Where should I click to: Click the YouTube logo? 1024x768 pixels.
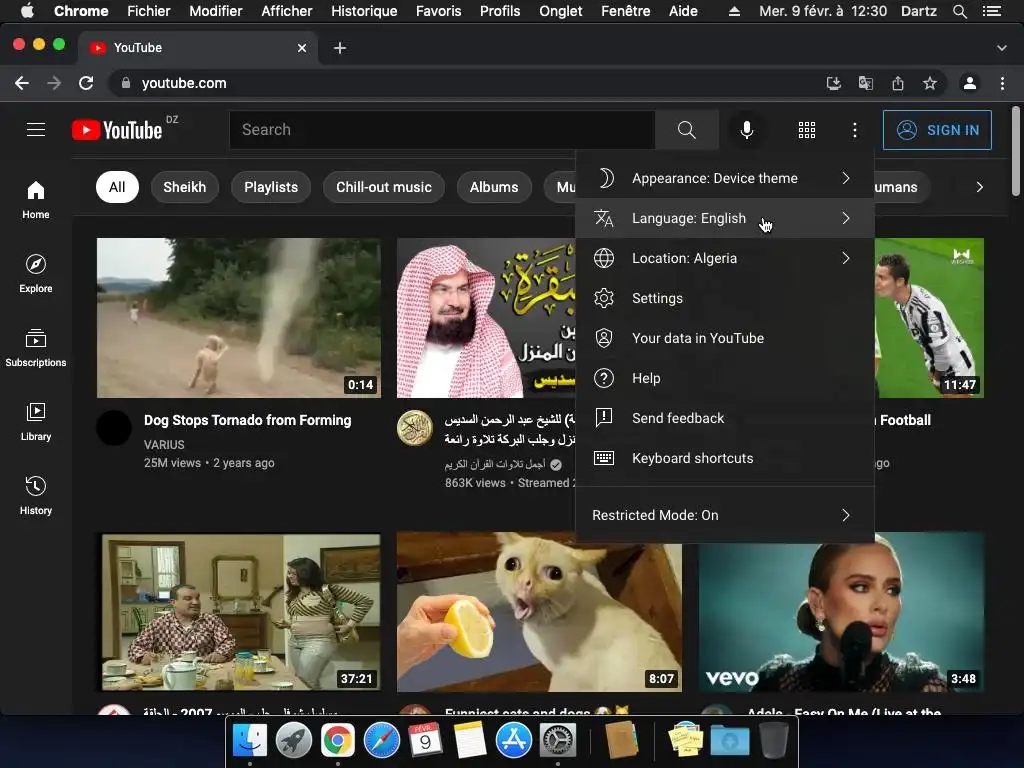118,130
